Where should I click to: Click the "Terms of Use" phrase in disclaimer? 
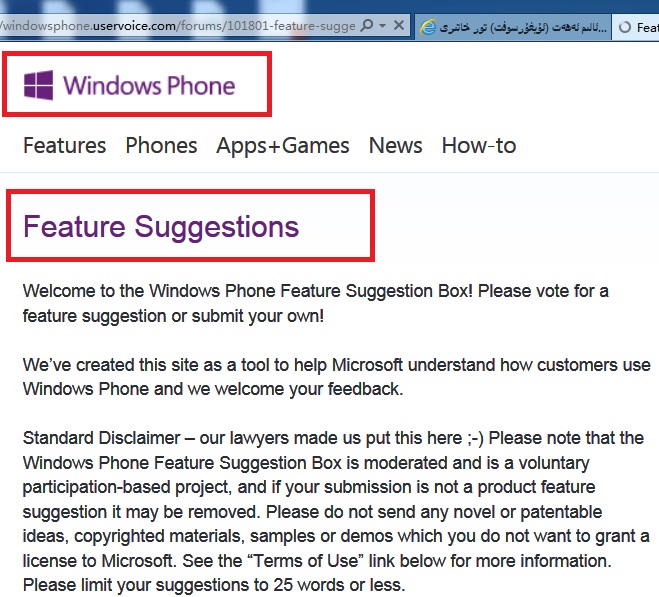(306, 561)
